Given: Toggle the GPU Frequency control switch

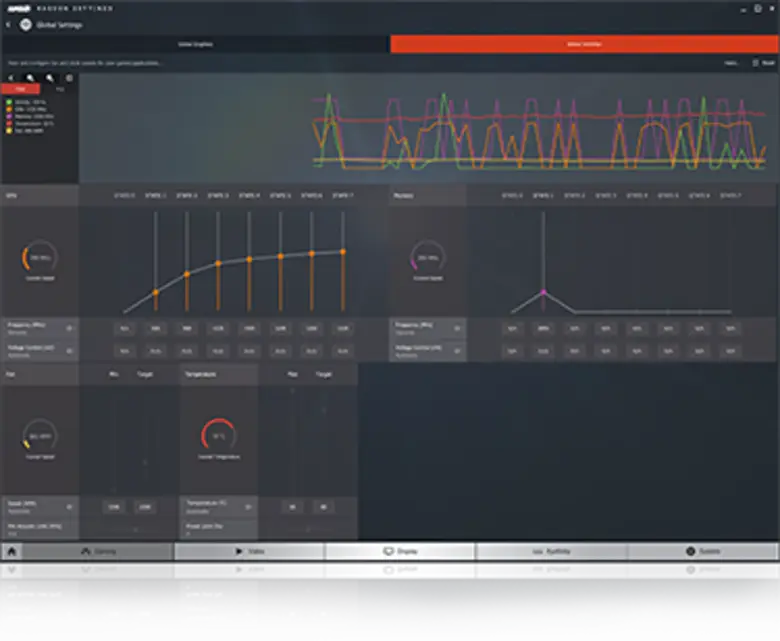Looking at the screenshot, I should point(69,327).
